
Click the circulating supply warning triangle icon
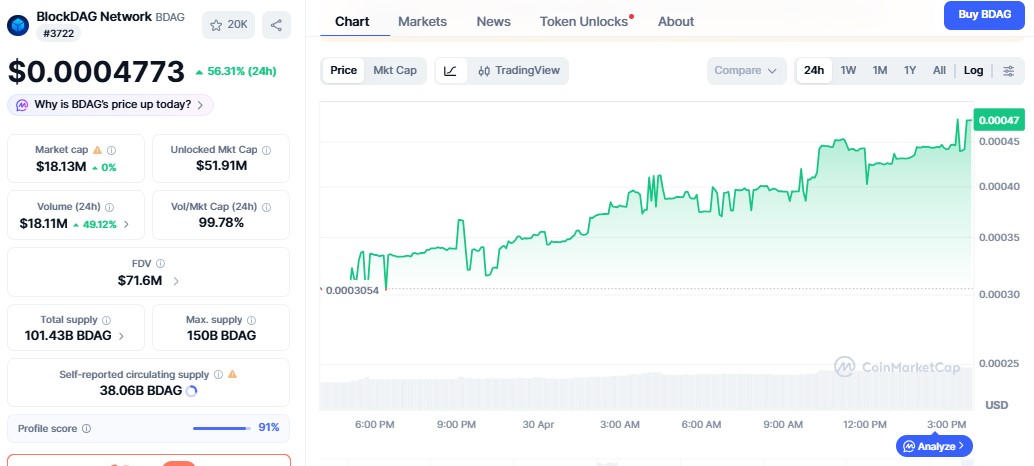[232, 374]
